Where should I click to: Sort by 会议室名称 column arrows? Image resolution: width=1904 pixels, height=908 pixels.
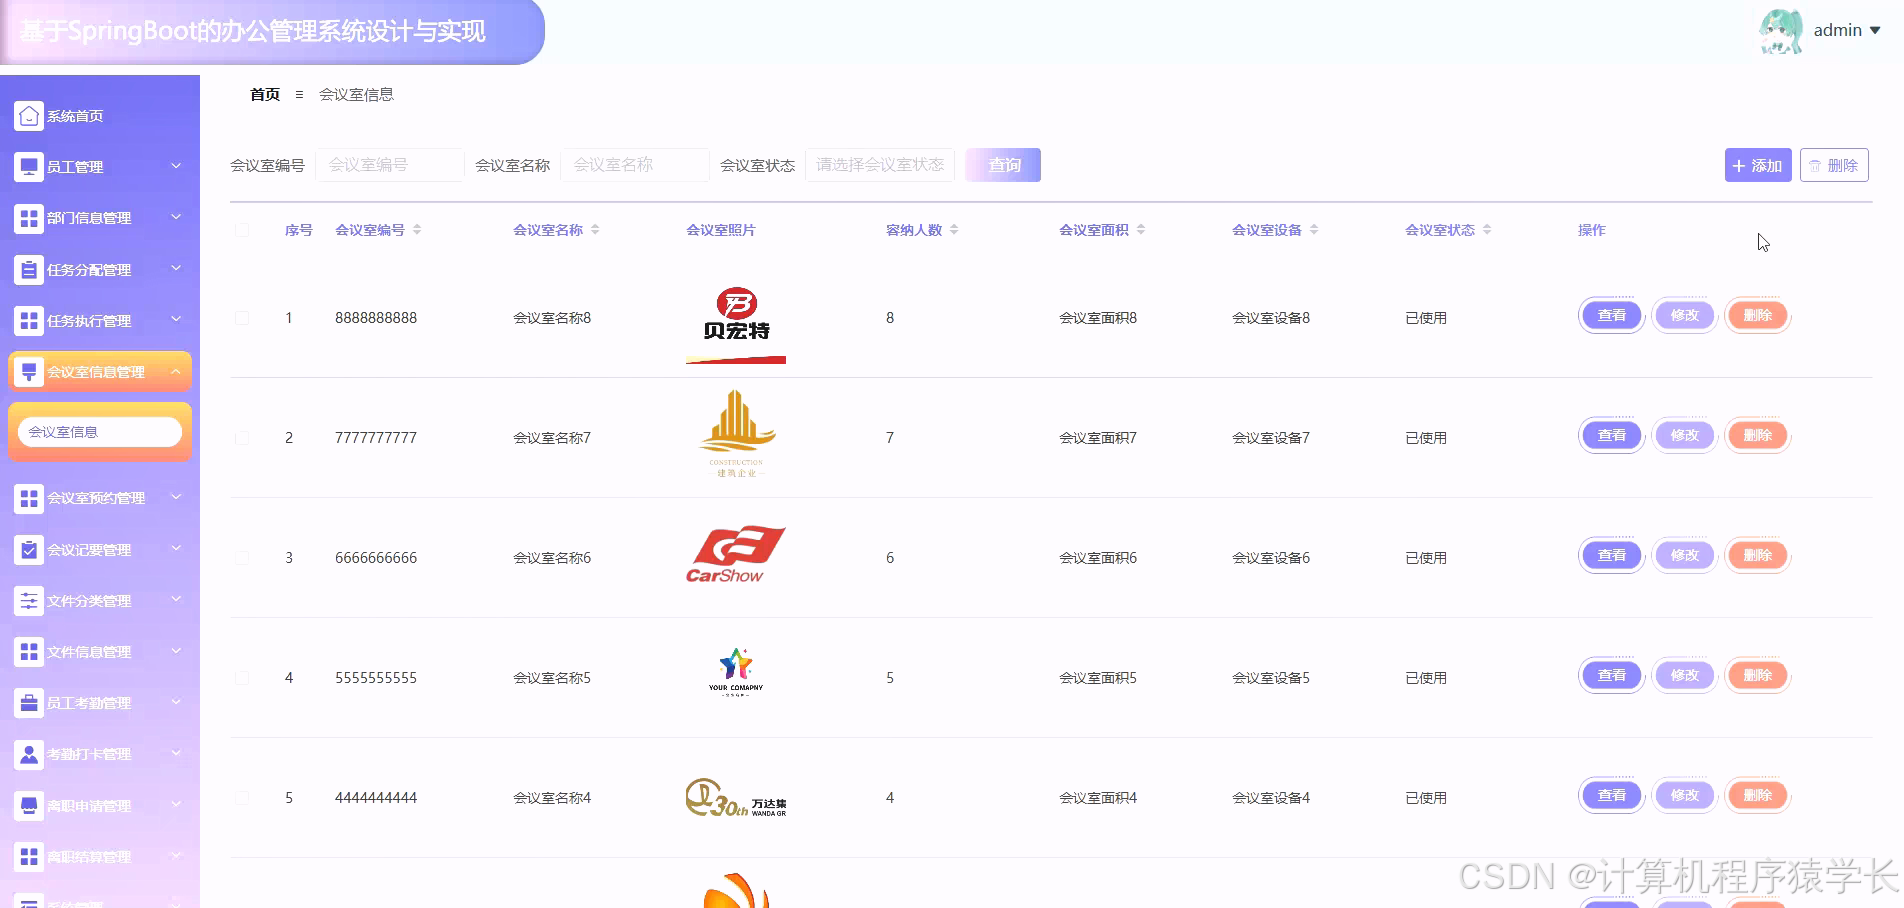coord(595,230)
